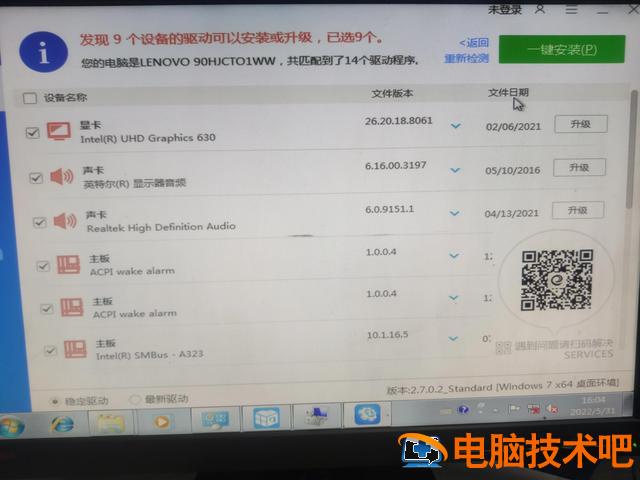
Task: Open the blue box app in taskbar
Action: click(266, 418)
